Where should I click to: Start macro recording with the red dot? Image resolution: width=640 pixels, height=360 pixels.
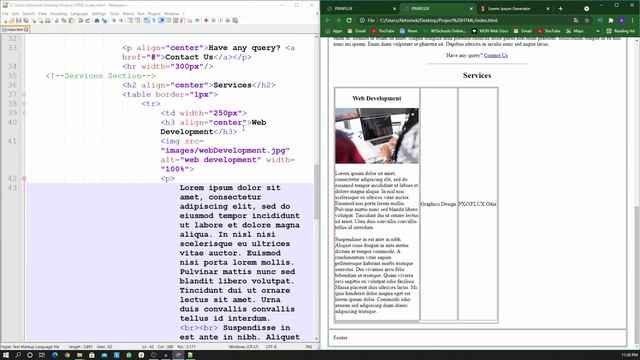206,20
